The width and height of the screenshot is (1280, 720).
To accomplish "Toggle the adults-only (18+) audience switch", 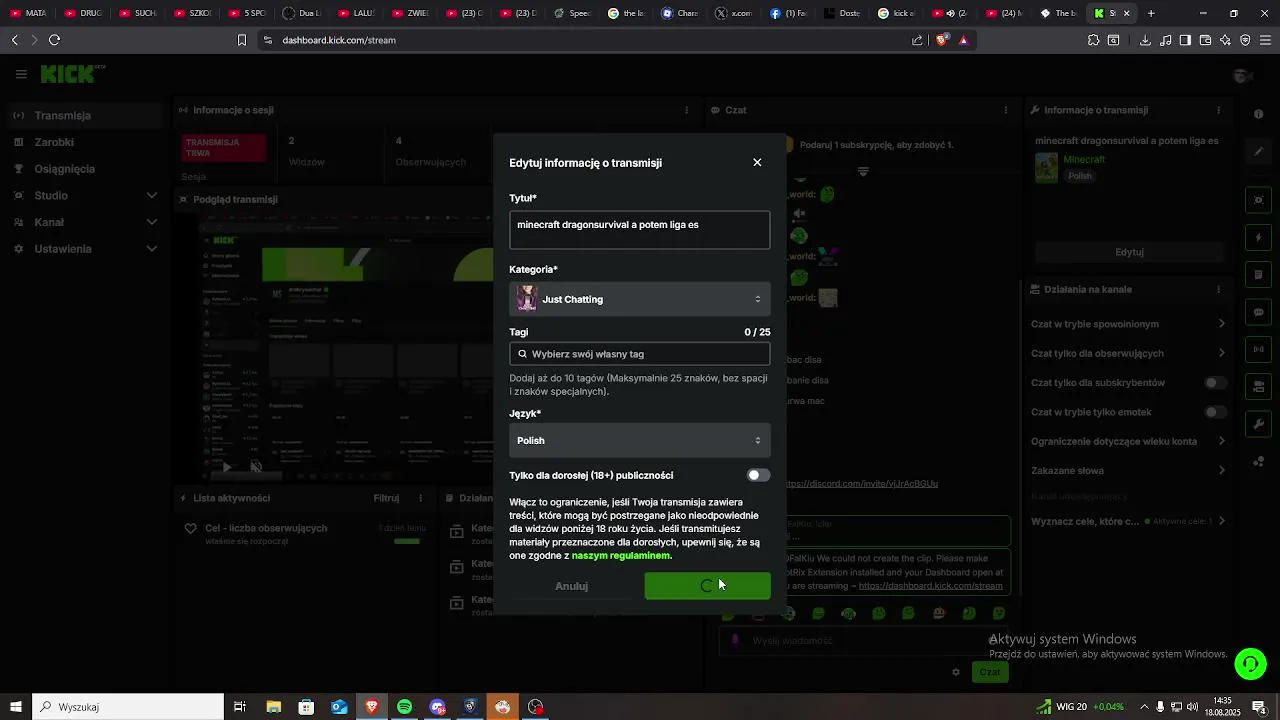I will click(759, 475).
